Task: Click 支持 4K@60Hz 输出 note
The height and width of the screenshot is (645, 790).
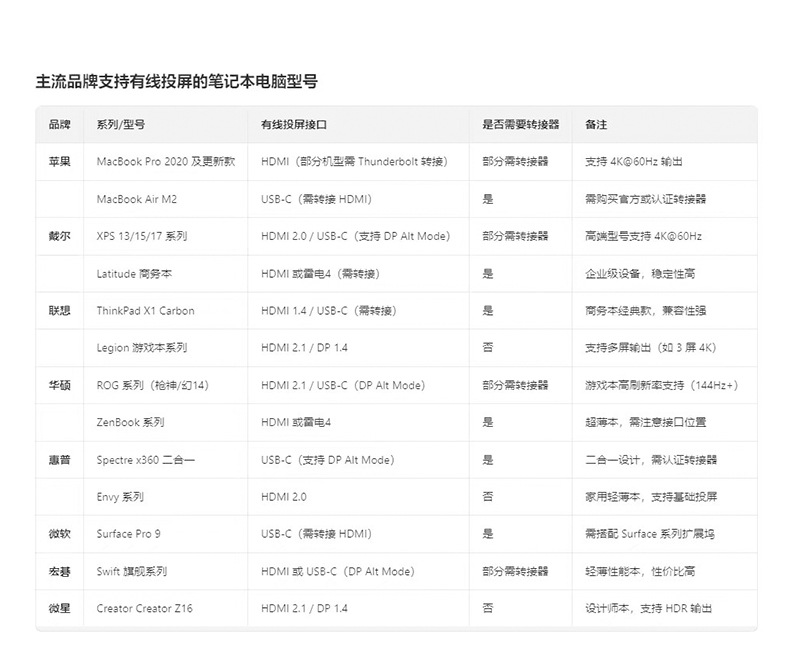Action: [x=634, y=162]
